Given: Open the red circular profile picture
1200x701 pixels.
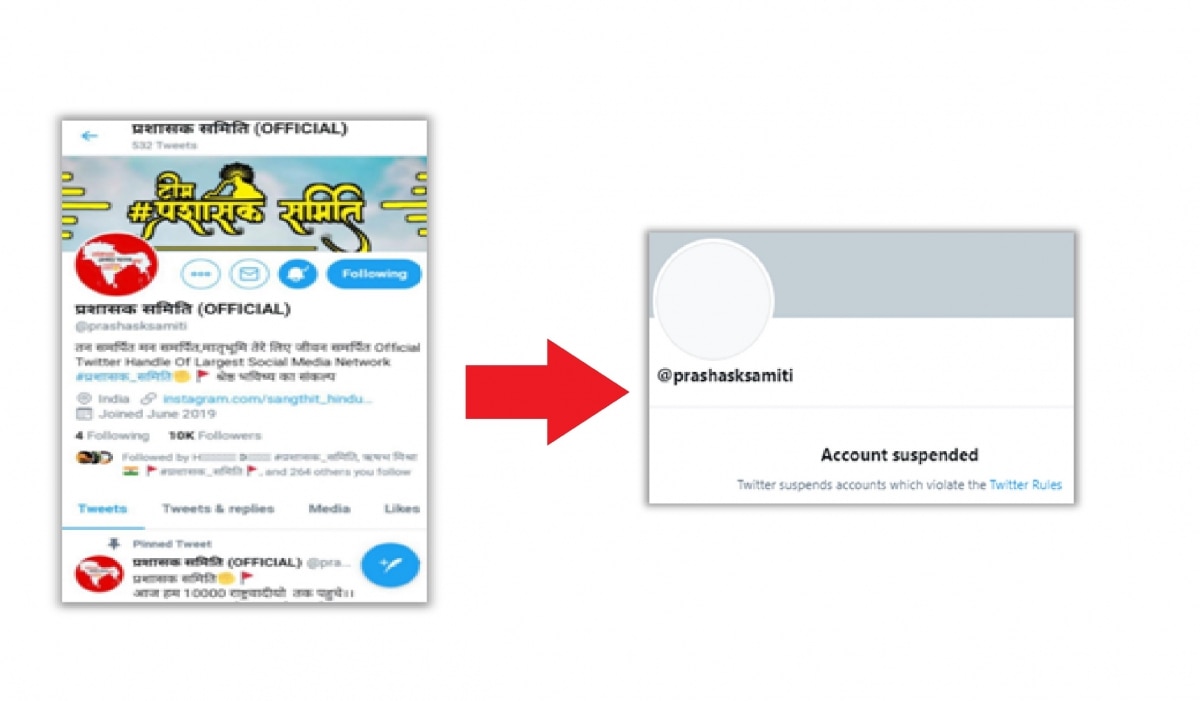Looking at the screenshot, I should tap(116, 264).
